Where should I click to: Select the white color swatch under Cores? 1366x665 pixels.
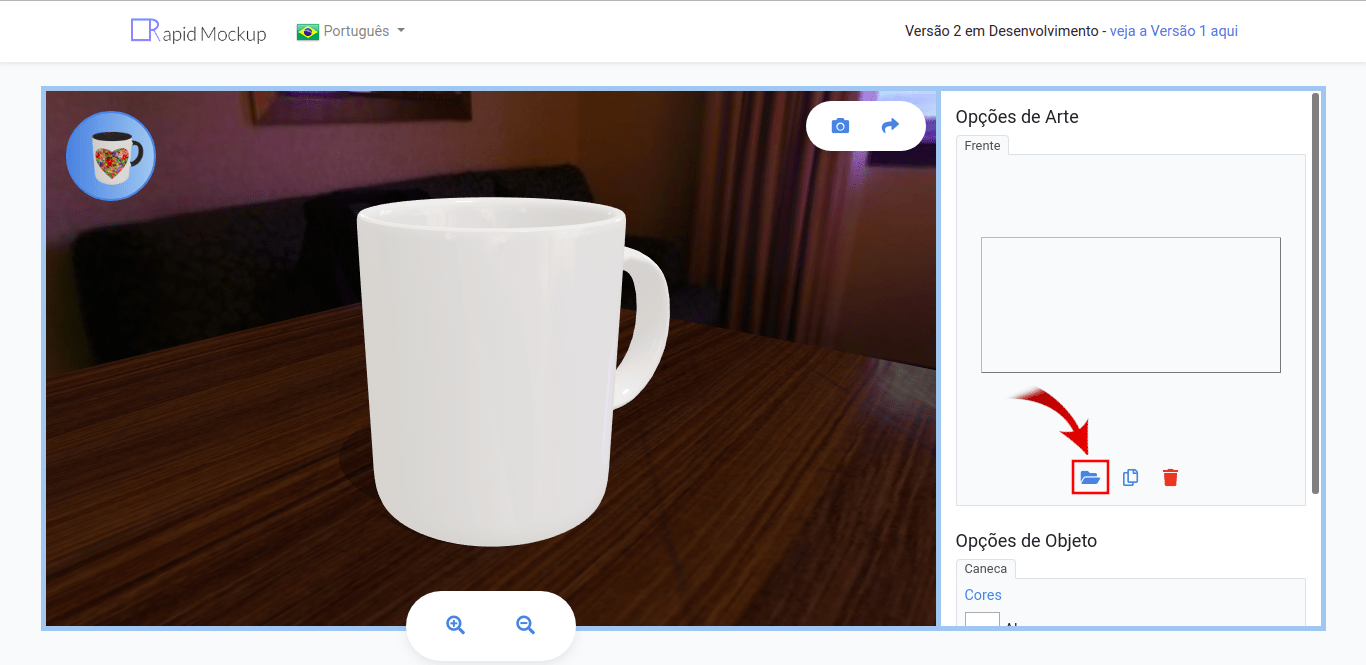(x=982, y=624)
